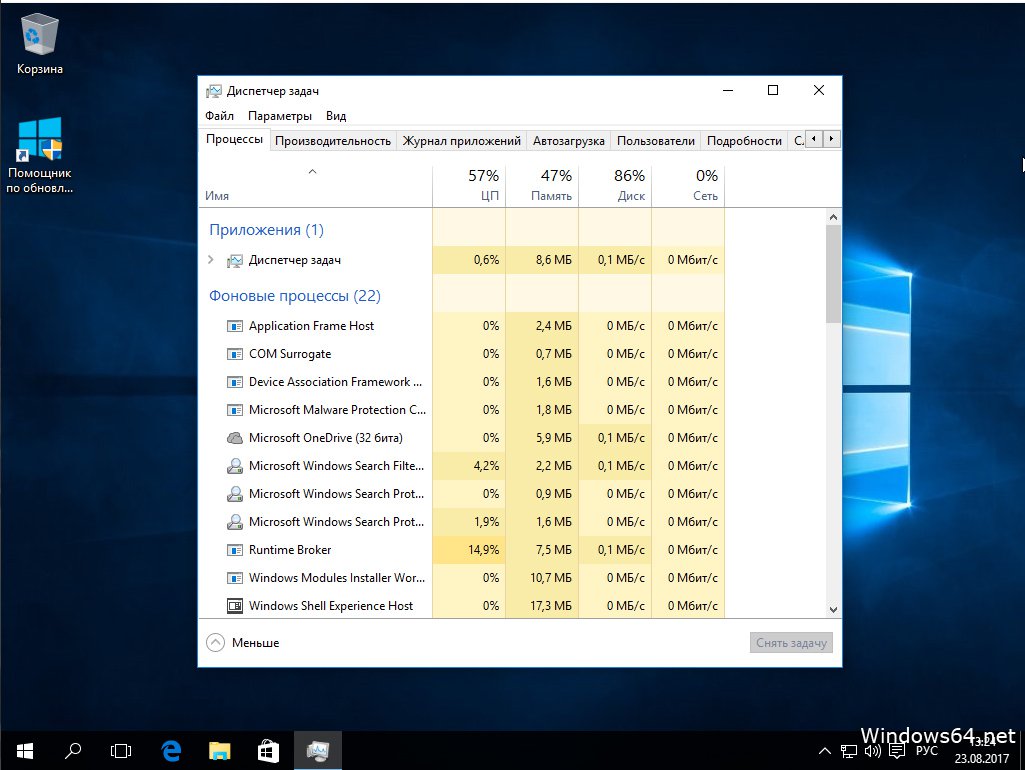Select the Application Frame Host name
Image resolution: width=1025 pixels, height=770 pixels.
coord(311,326)
